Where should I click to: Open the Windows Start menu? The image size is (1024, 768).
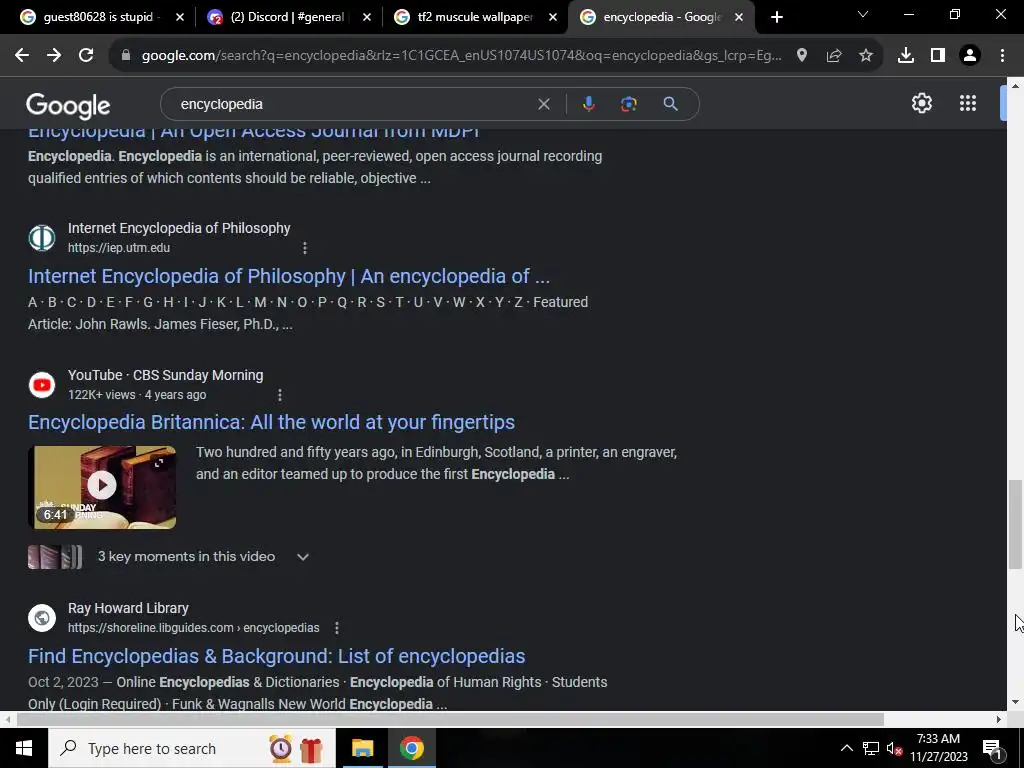[24, 748]
